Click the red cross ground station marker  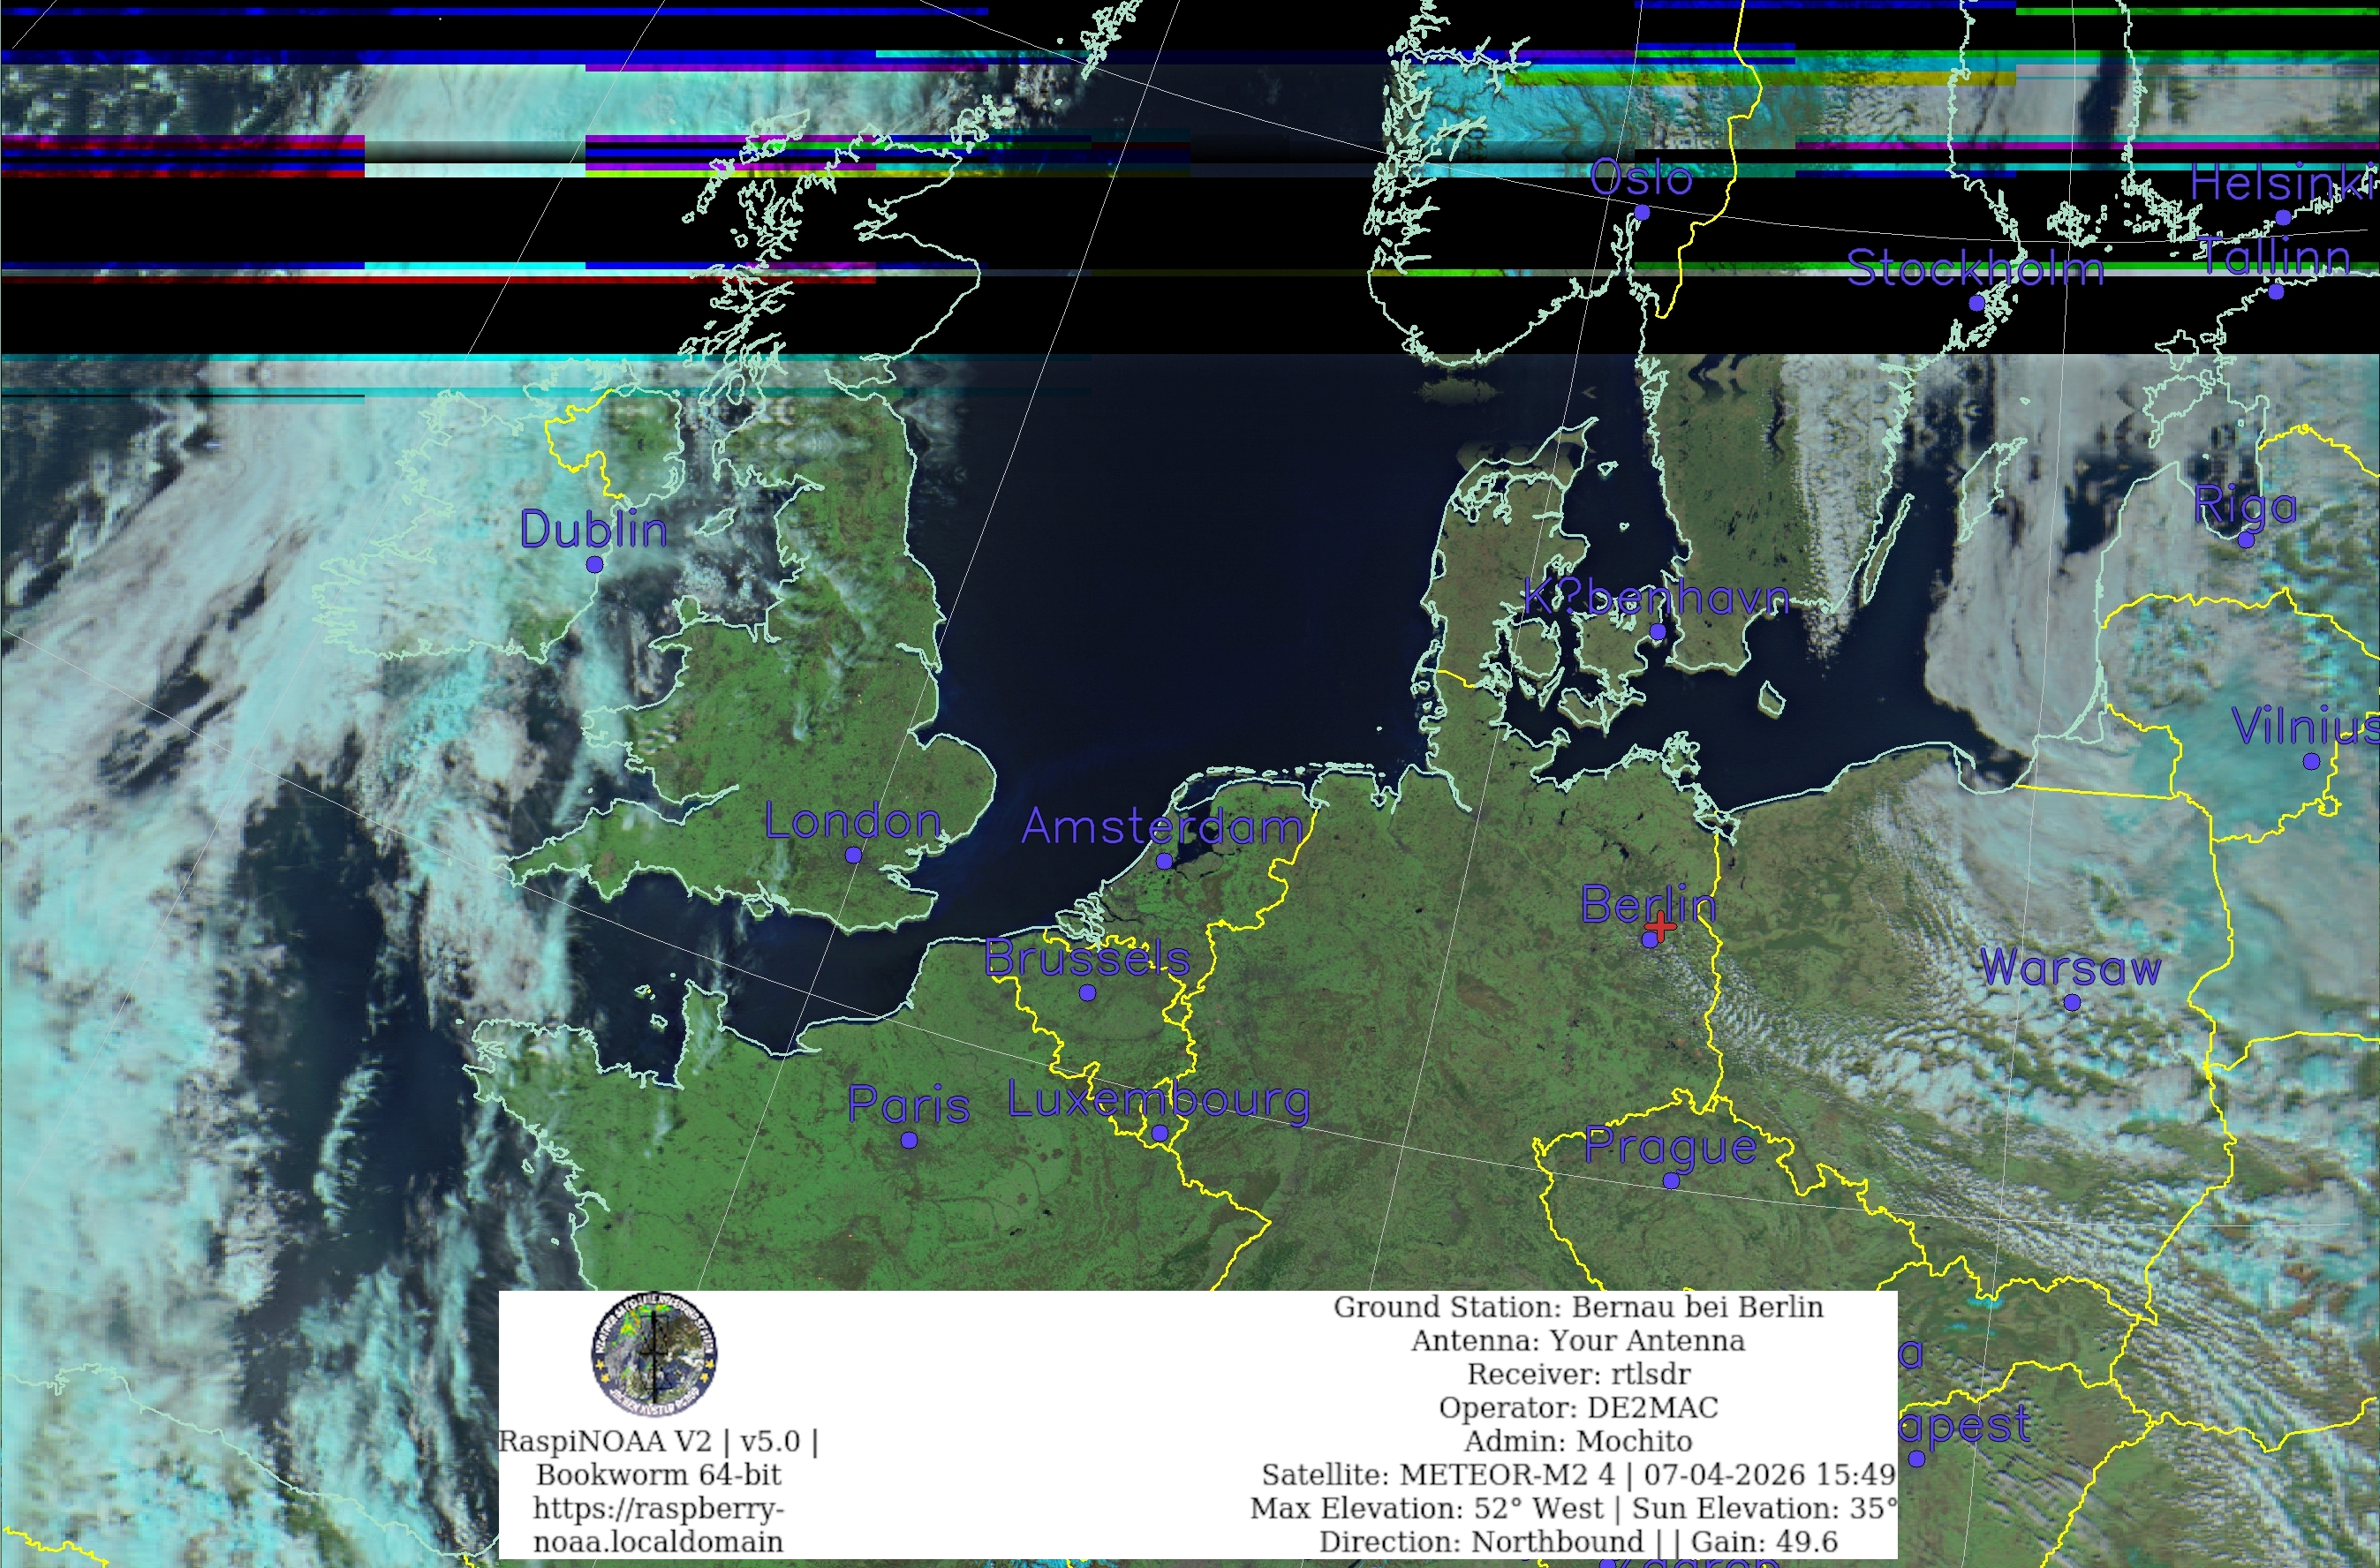tap(1660, 927)
